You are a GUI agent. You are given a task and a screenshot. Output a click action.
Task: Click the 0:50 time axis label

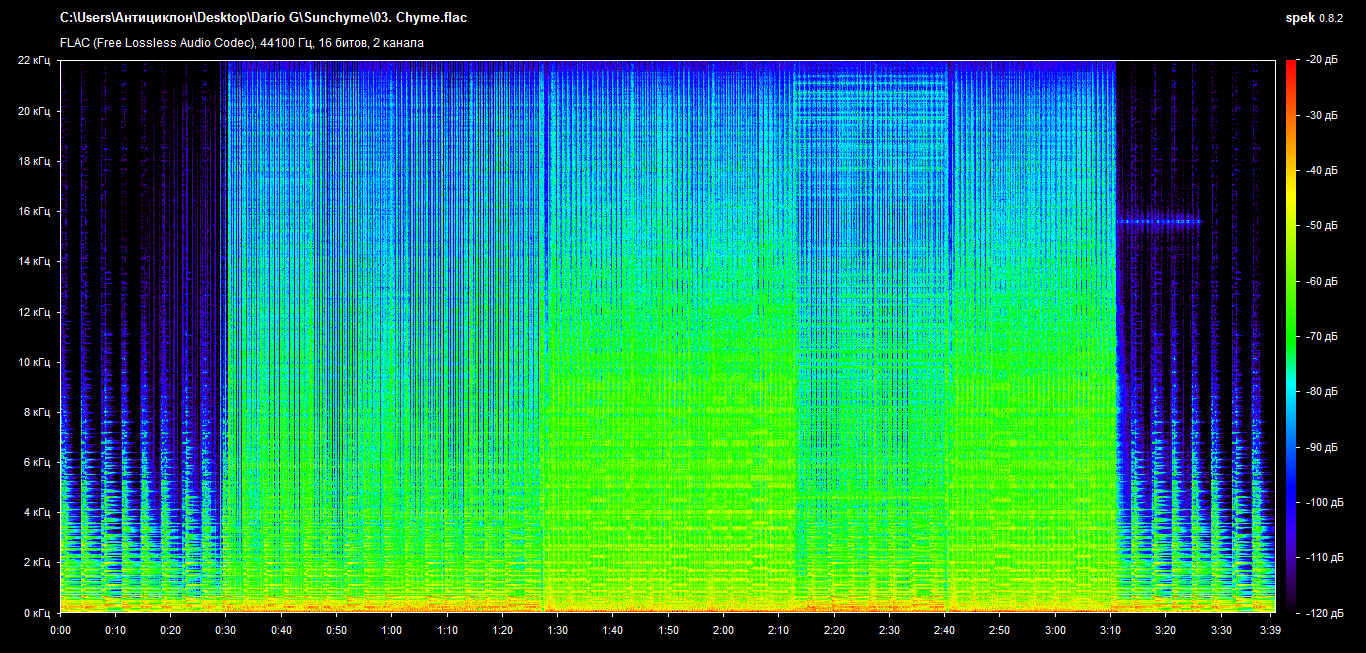point(337,631)
